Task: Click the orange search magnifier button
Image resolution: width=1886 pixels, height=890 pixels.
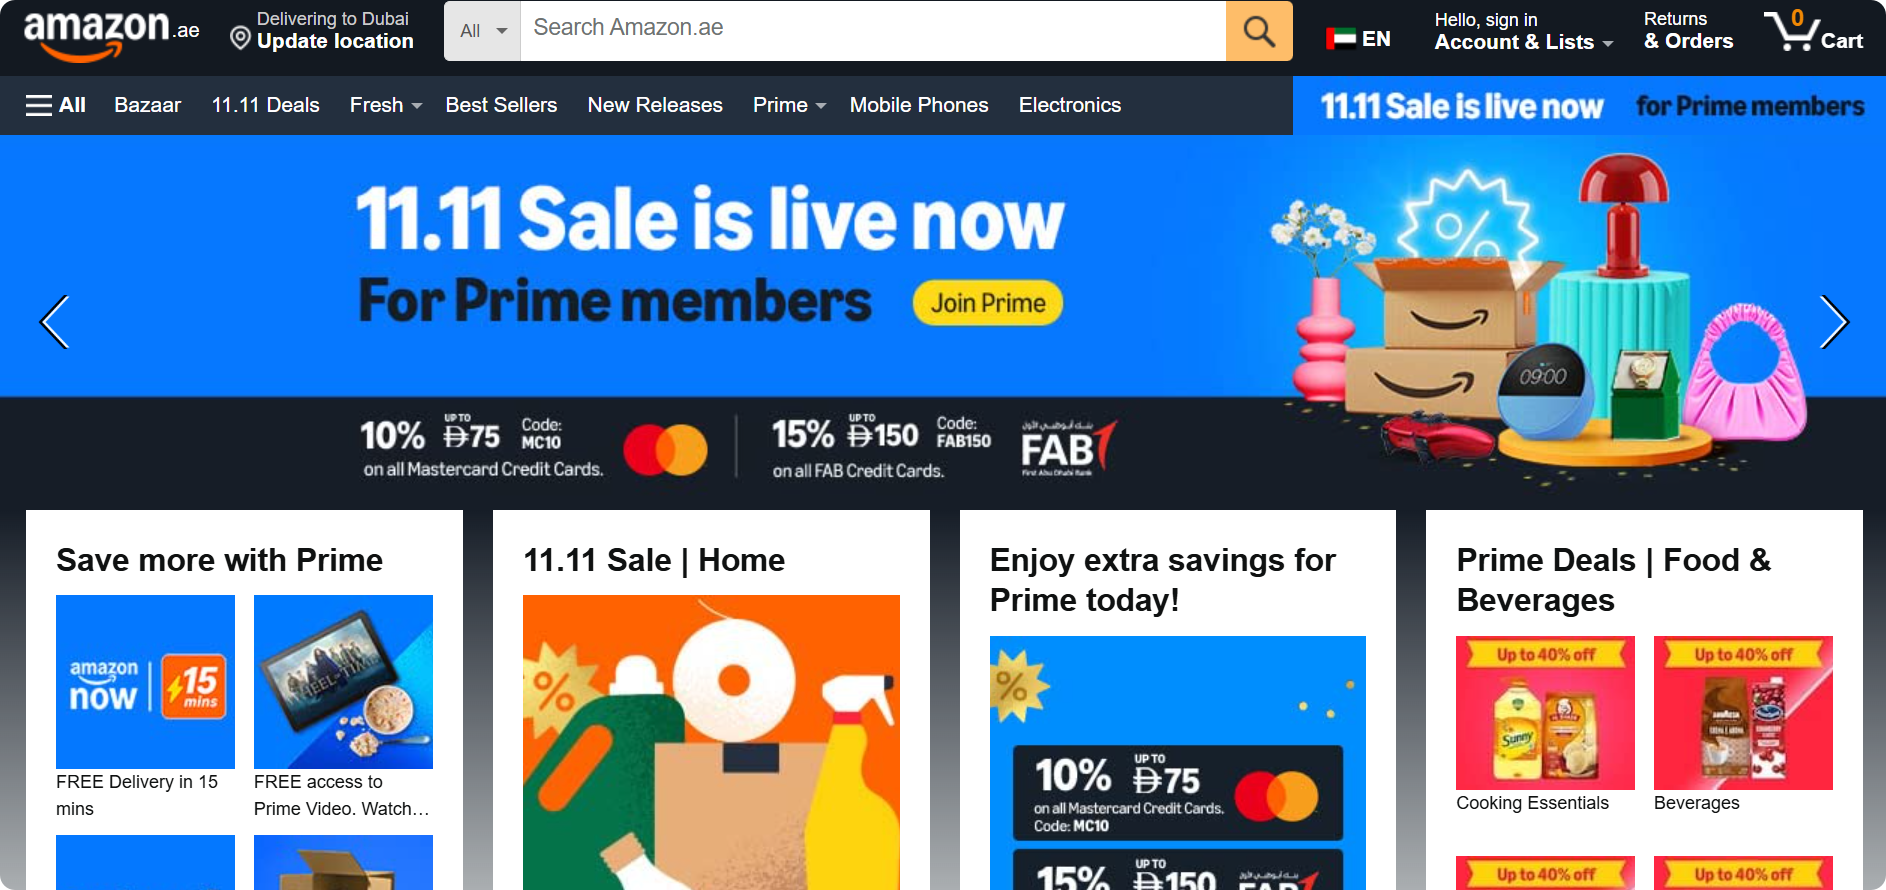Action: pyautogui.click(x=1259, y=31)
